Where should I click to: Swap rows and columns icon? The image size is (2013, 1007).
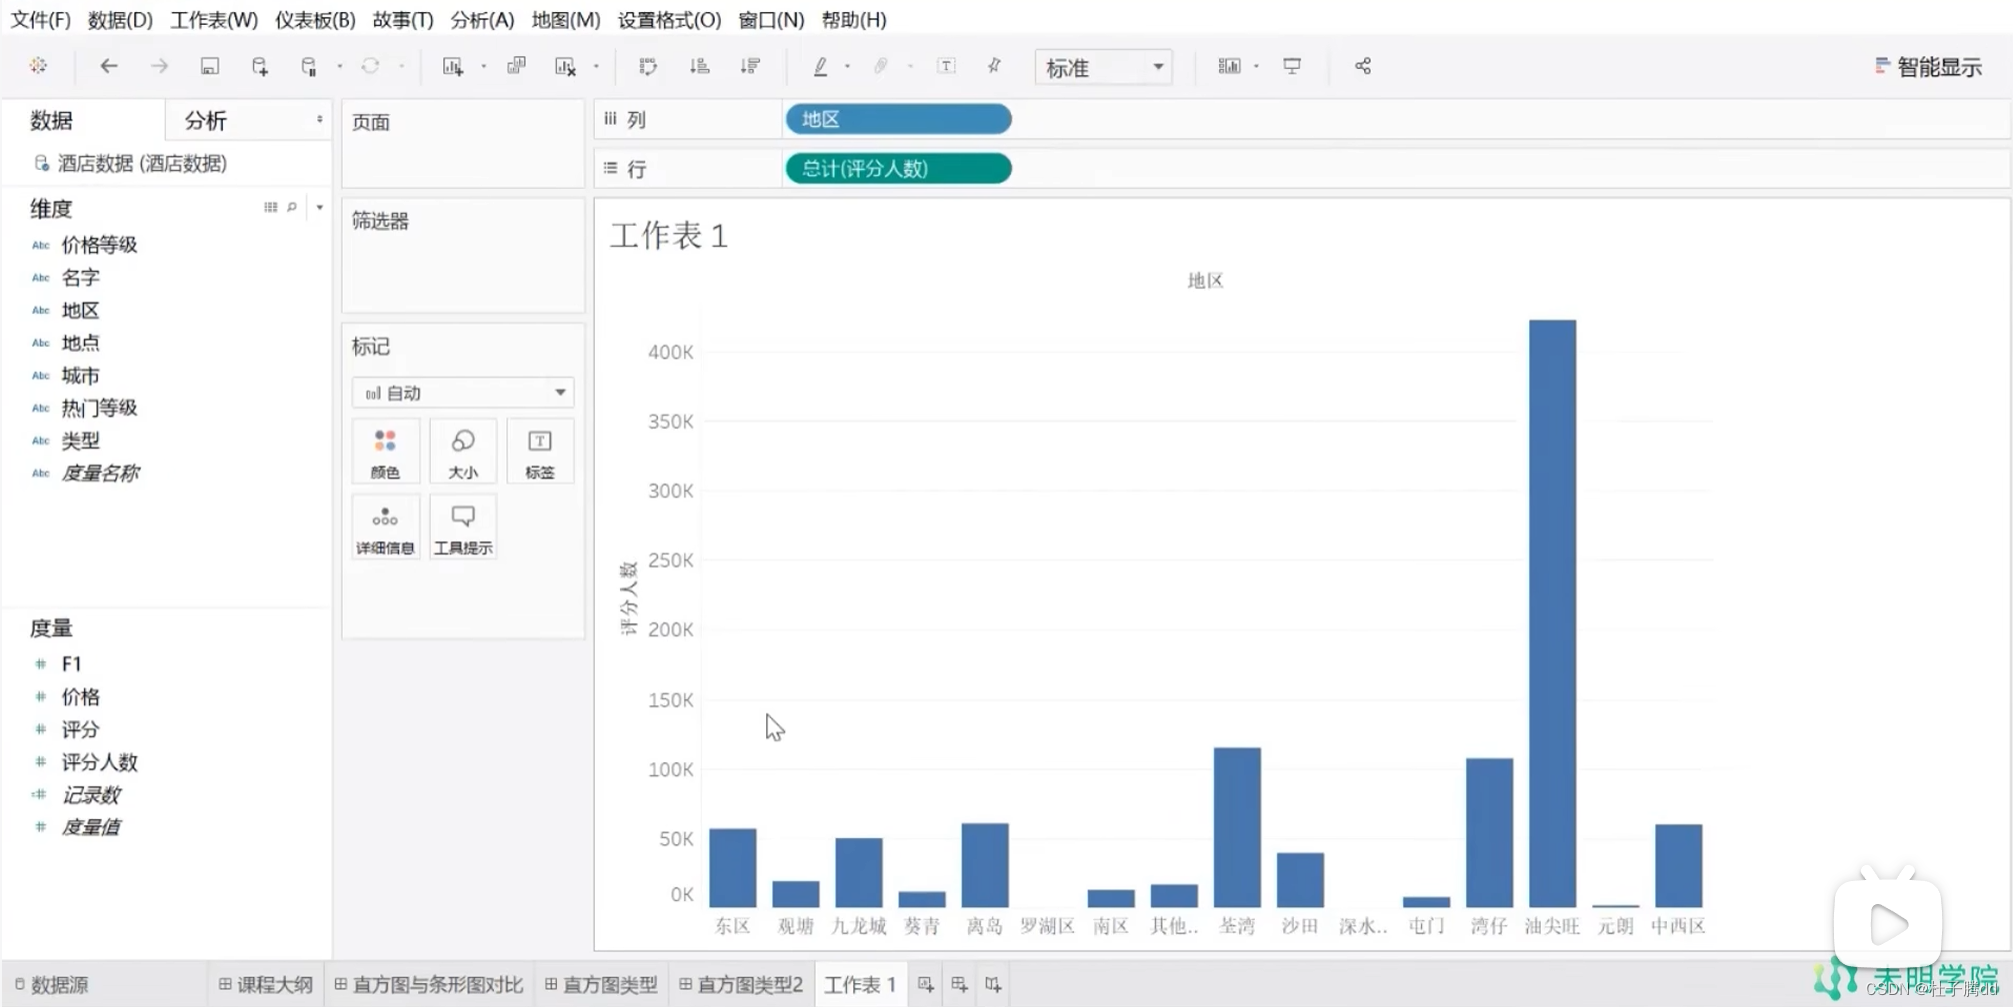(x=648, y=66)
